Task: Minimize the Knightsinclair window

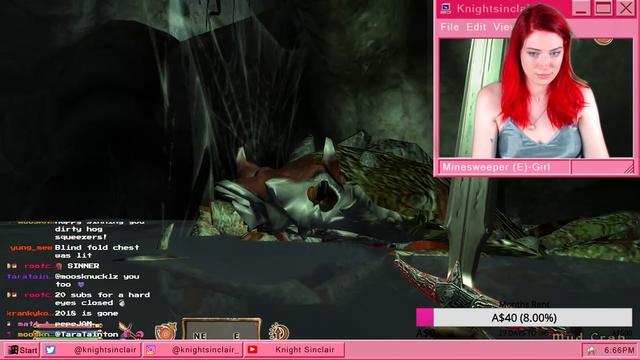Action: tap(581, 8)
